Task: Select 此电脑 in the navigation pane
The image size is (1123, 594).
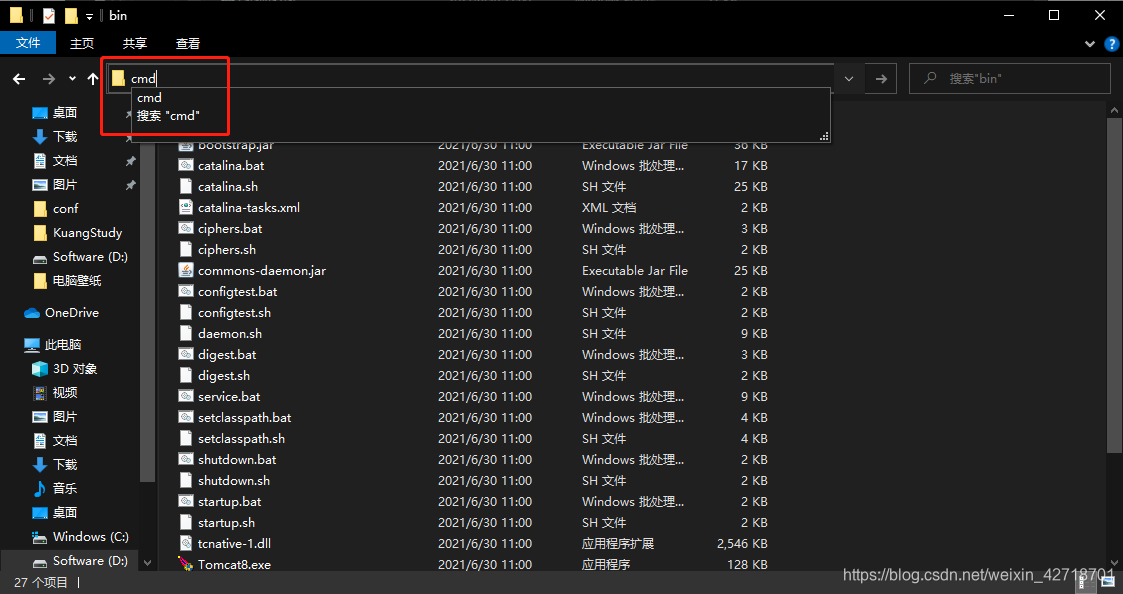Action: coord(52,345)
